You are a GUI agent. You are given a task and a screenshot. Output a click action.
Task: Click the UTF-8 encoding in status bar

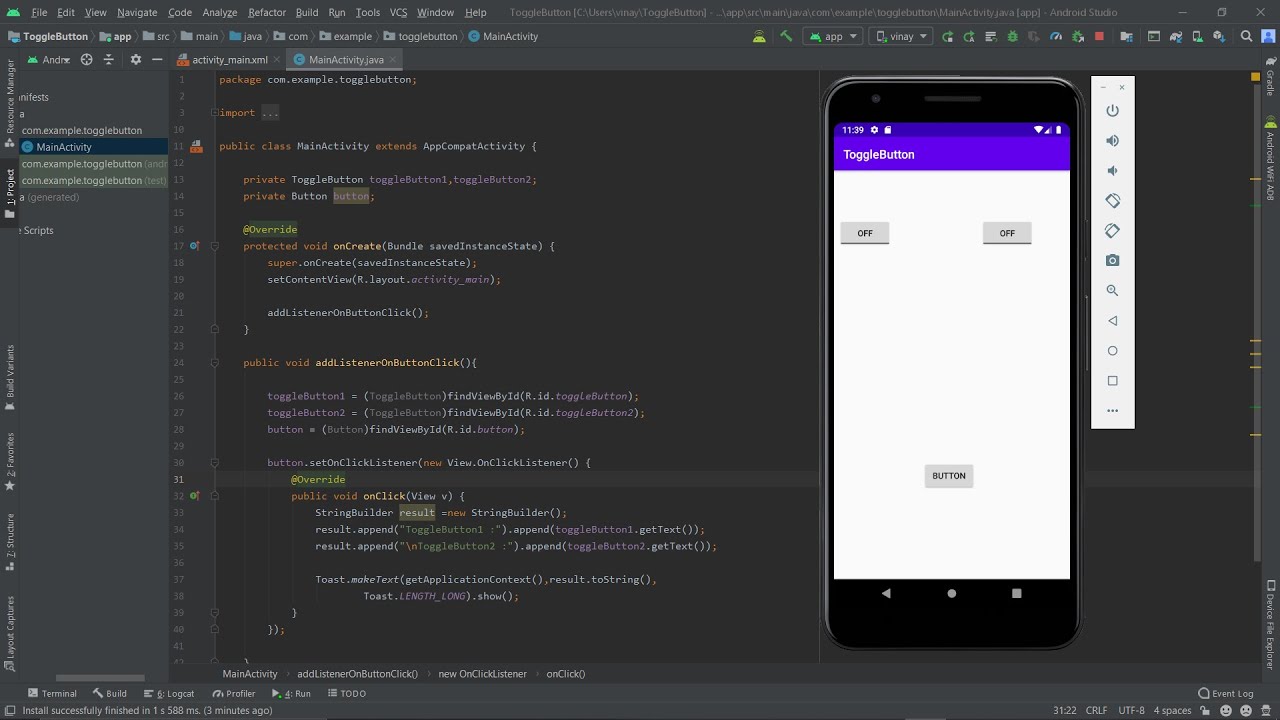[x=1131, y=711]
